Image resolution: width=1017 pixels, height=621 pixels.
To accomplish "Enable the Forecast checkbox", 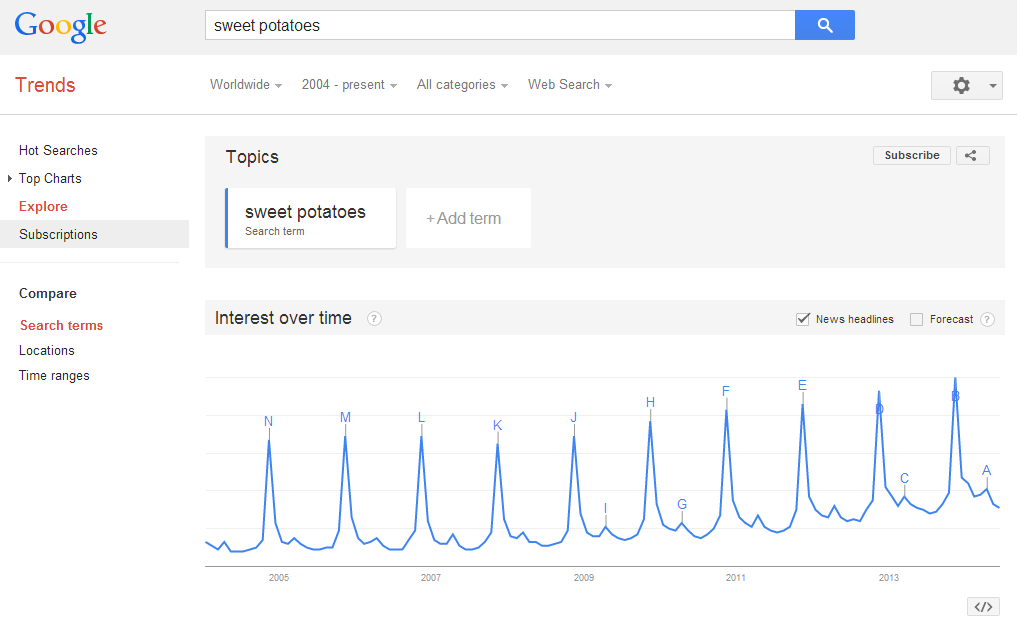I will pos(916,319).
